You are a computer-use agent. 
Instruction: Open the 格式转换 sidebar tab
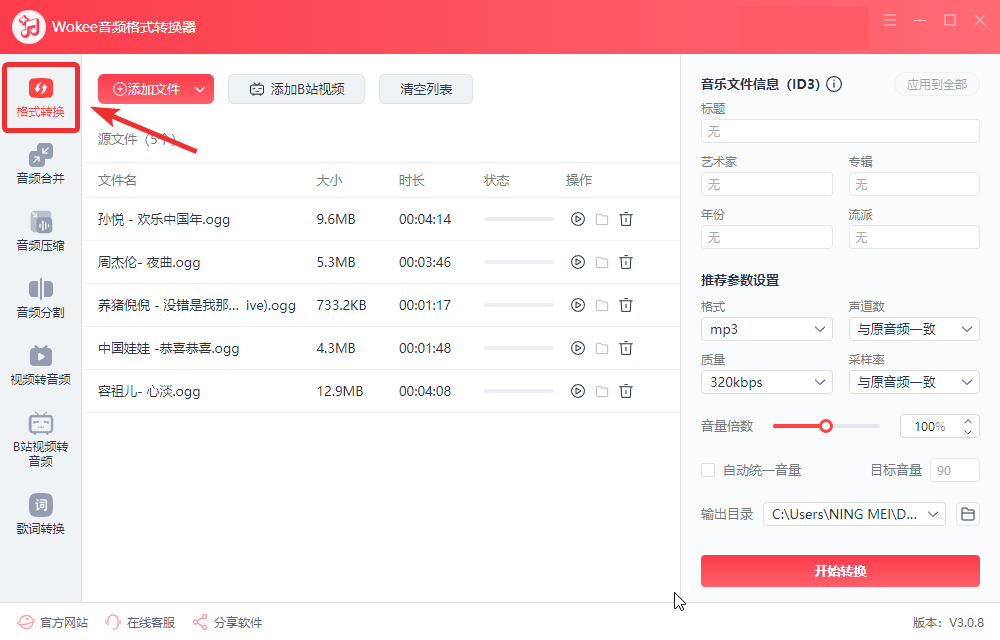(x=41, y=98)
